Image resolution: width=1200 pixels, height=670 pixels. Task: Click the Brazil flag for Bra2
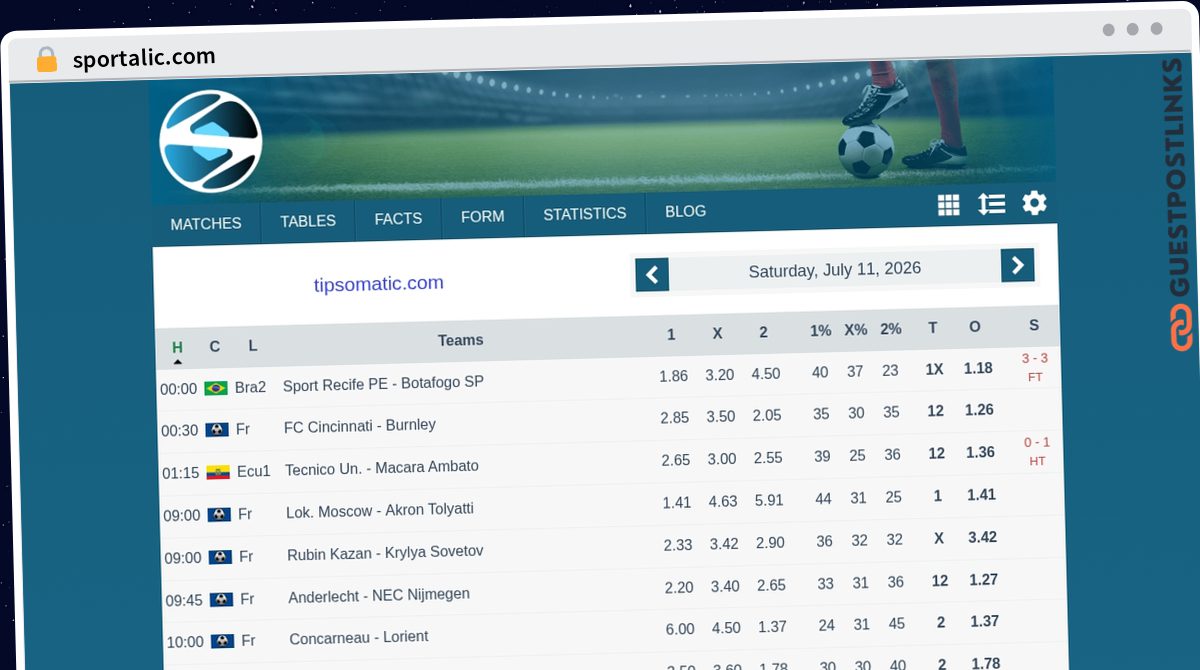click(216, 388)
